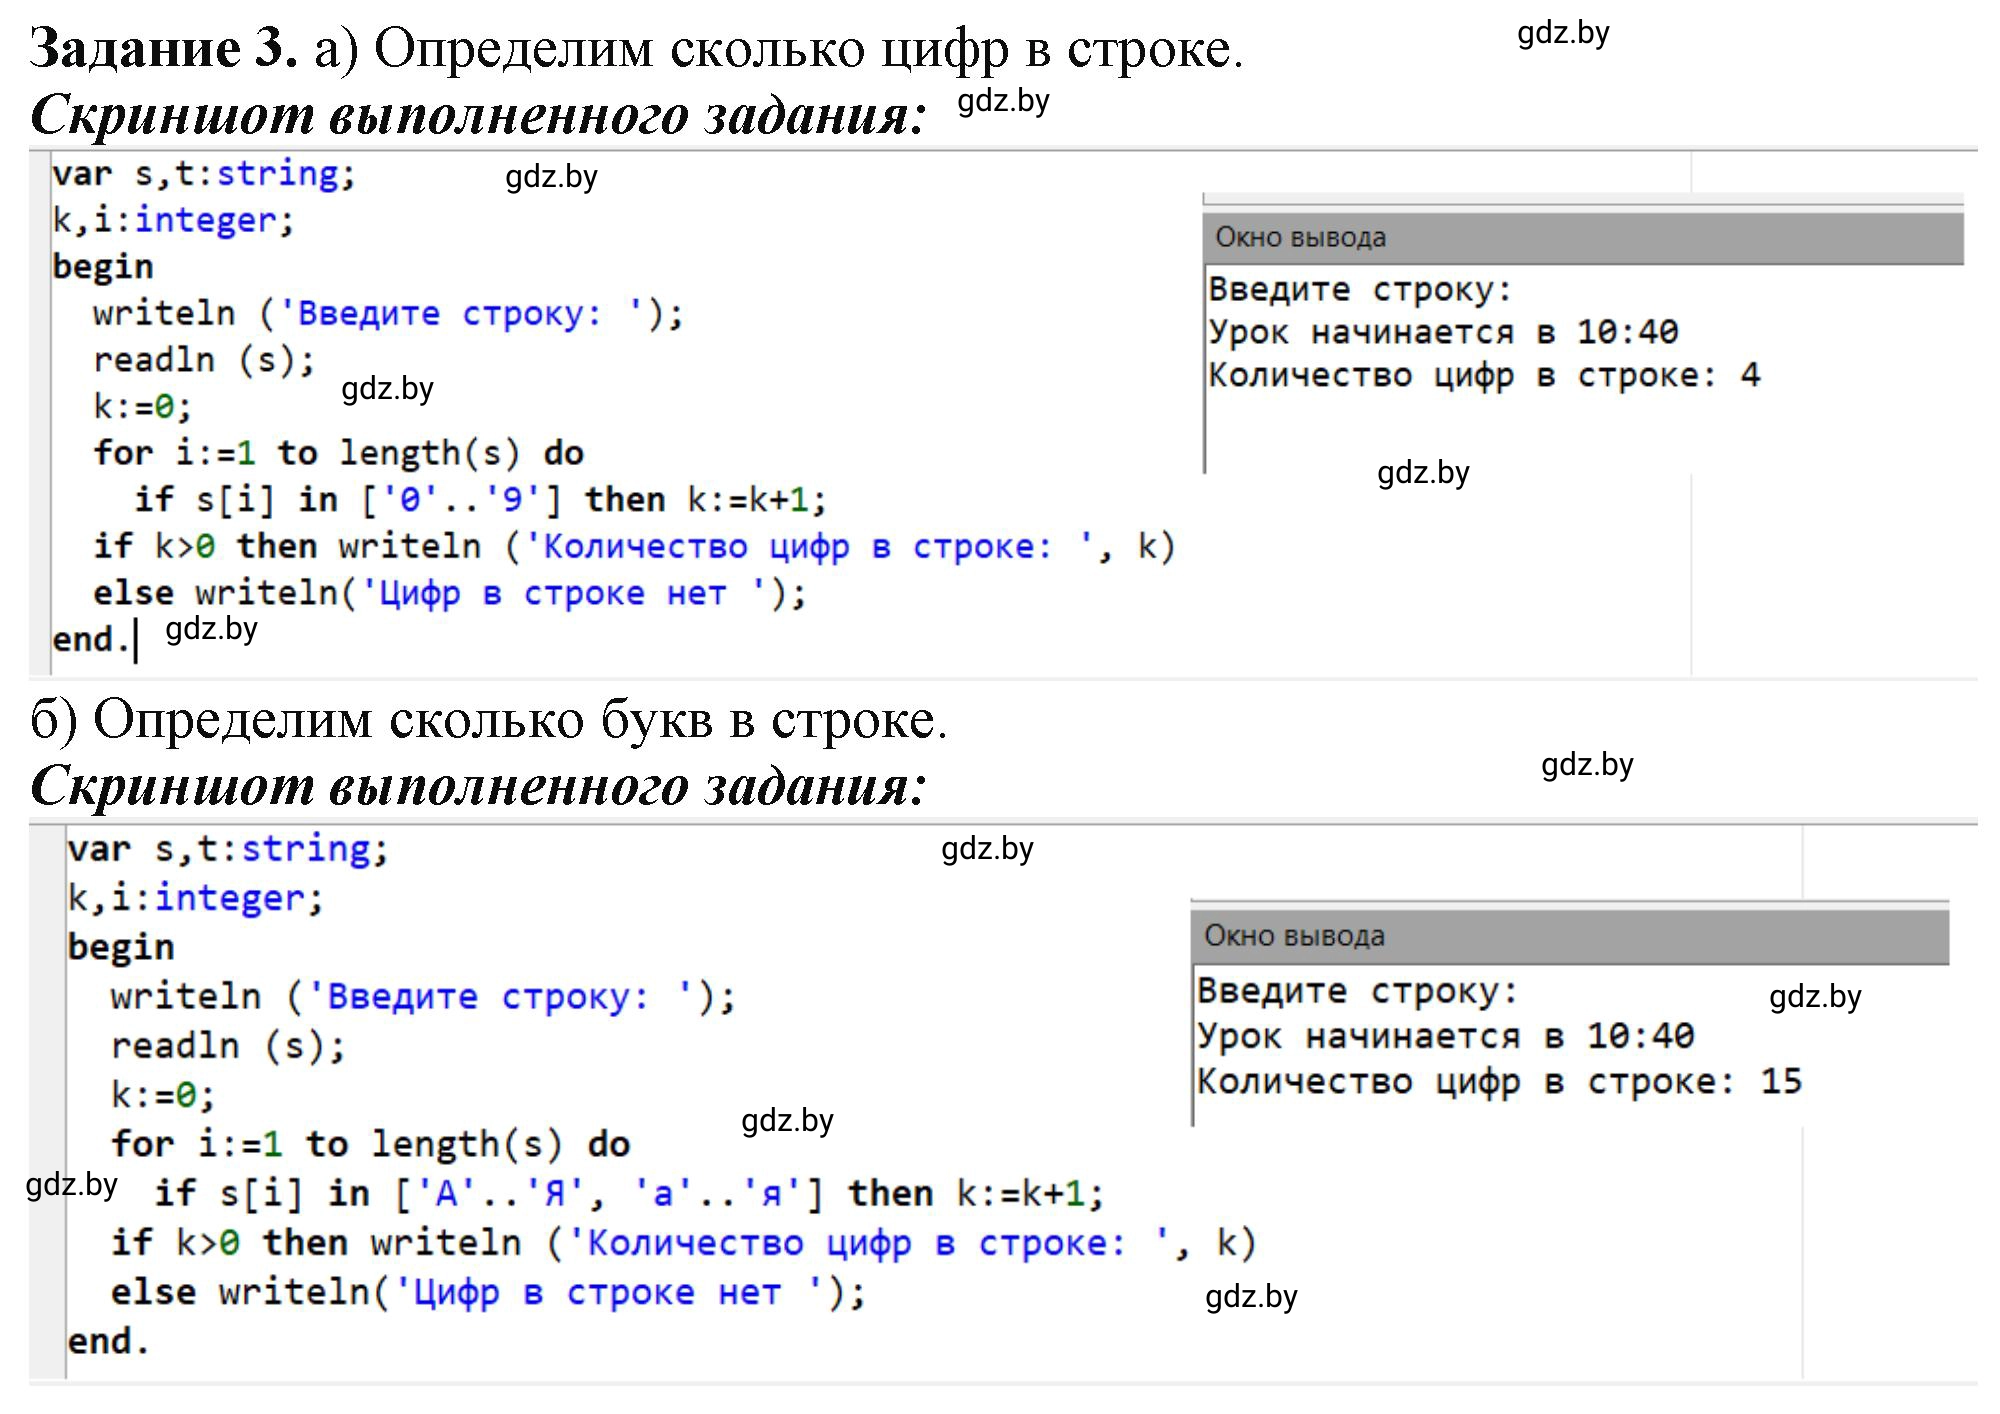The width and height of the screenshot is (2000, 1414).
Task: Click 'var s,t:string;' in second code block
Action: coord(228,849)
